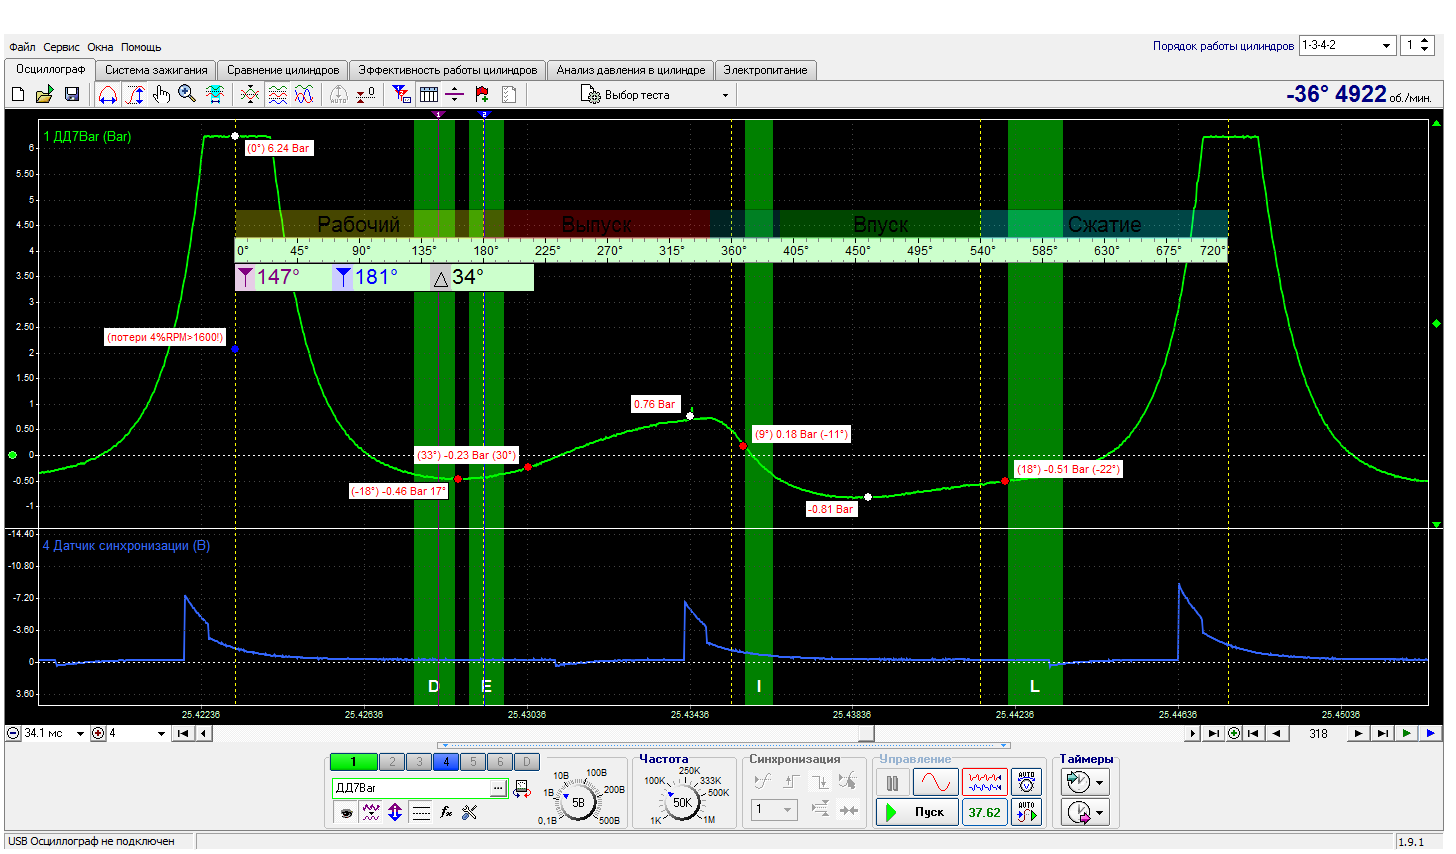Toggle channel 1 green button
Screen dimensions: 1456x854
point(353,762)
